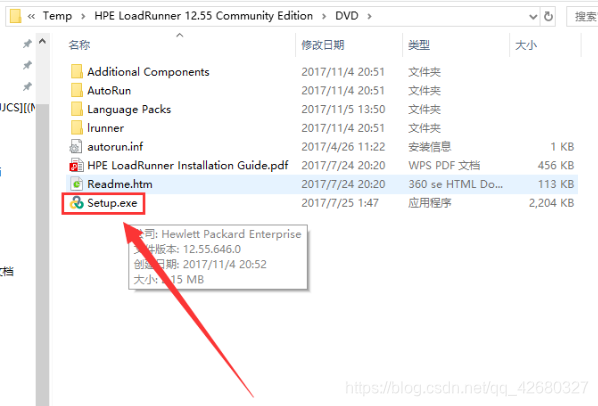598x406 pixels.
Task: Sort files by the 修改日期 column header
Action: coord(323,45)
